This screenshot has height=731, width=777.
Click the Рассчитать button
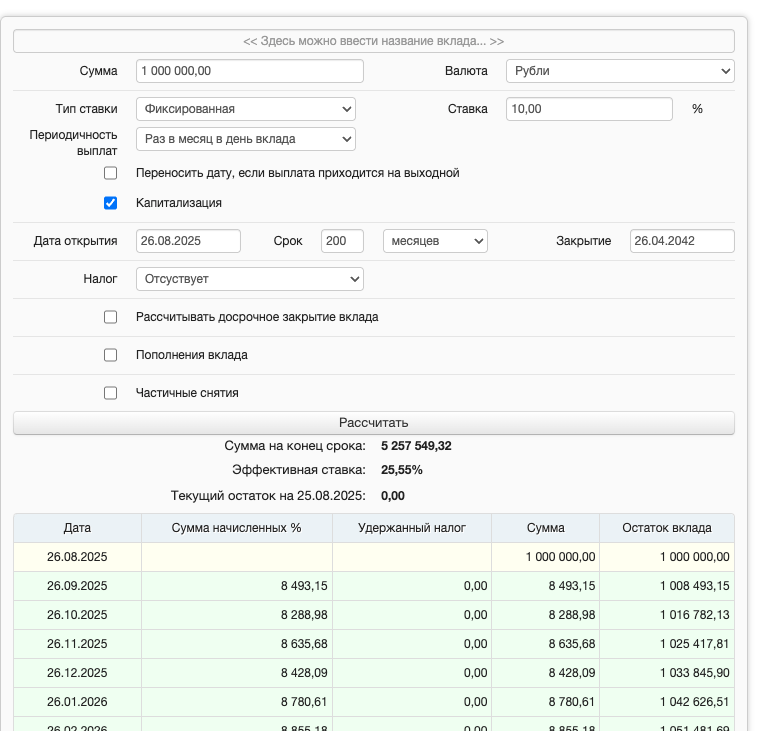pos(374,423)
